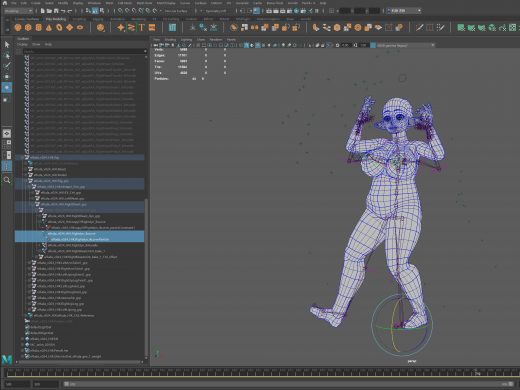Viewport: 520px width, 390px height.
Task: Switch to the Sculpting shelf tab
Action: (x=79, y=19)
